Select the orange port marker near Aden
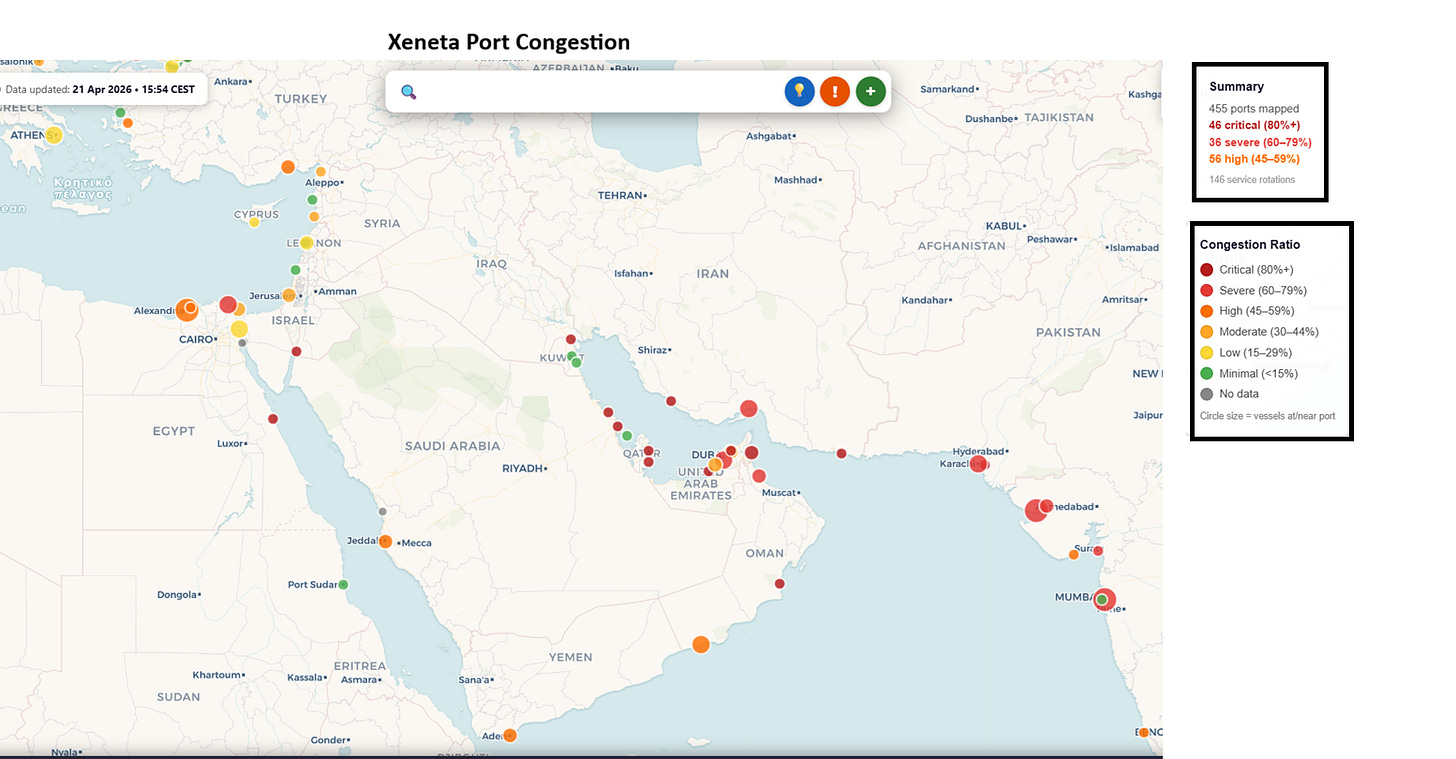Image resolution: width=1456 pixels, height=759 pixels. [510, 736]
